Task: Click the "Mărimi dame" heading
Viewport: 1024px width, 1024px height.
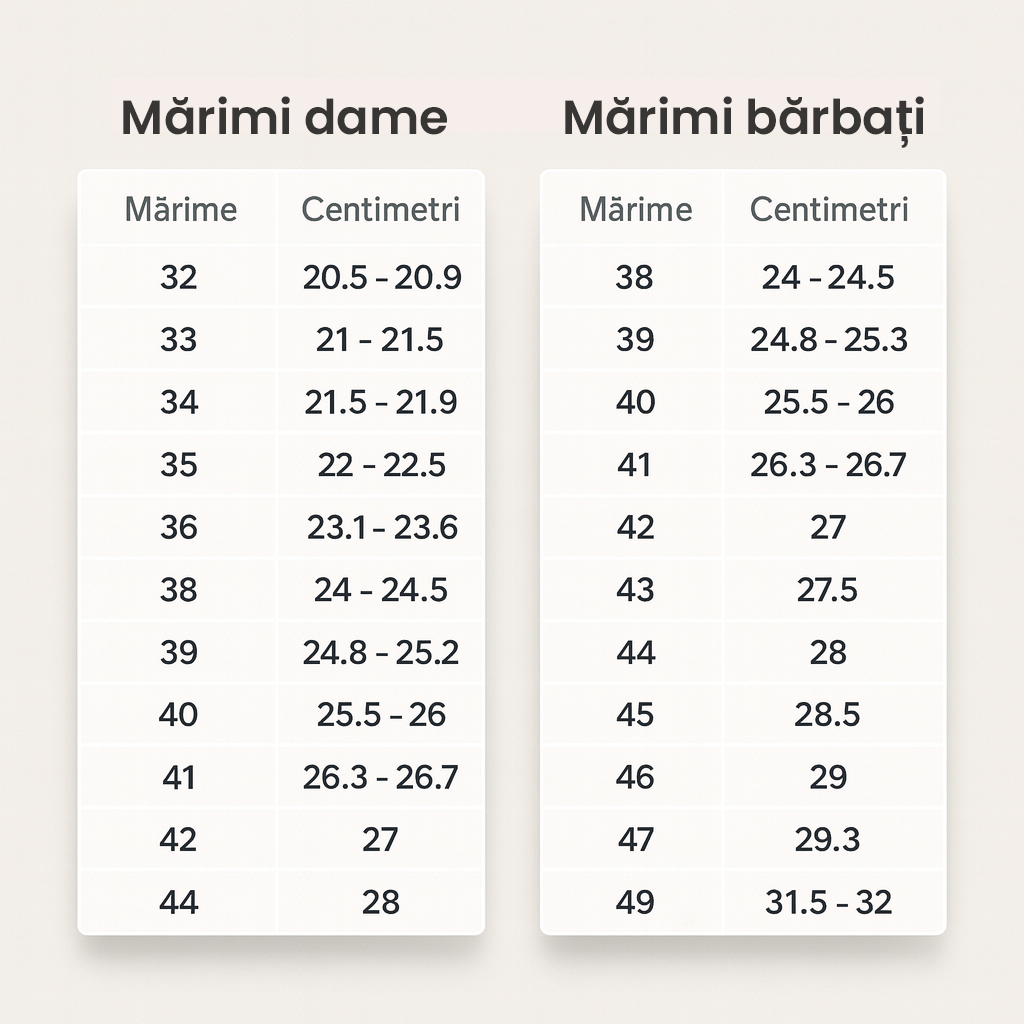Action: pyautogui.click(x=284, y=118)
